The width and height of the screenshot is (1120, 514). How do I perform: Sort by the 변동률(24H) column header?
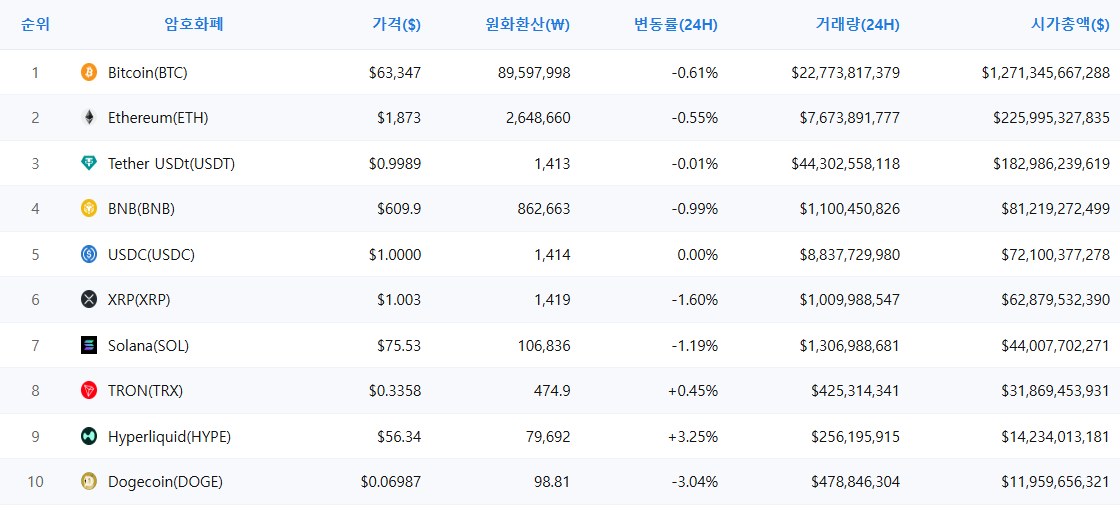[x=676, y=24]
